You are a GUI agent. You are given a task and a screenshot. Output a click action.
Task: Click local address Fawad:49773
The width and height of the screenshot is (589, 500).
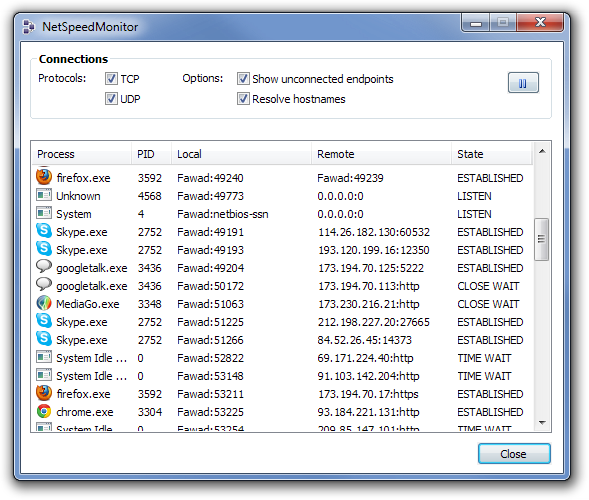point(210,196)
